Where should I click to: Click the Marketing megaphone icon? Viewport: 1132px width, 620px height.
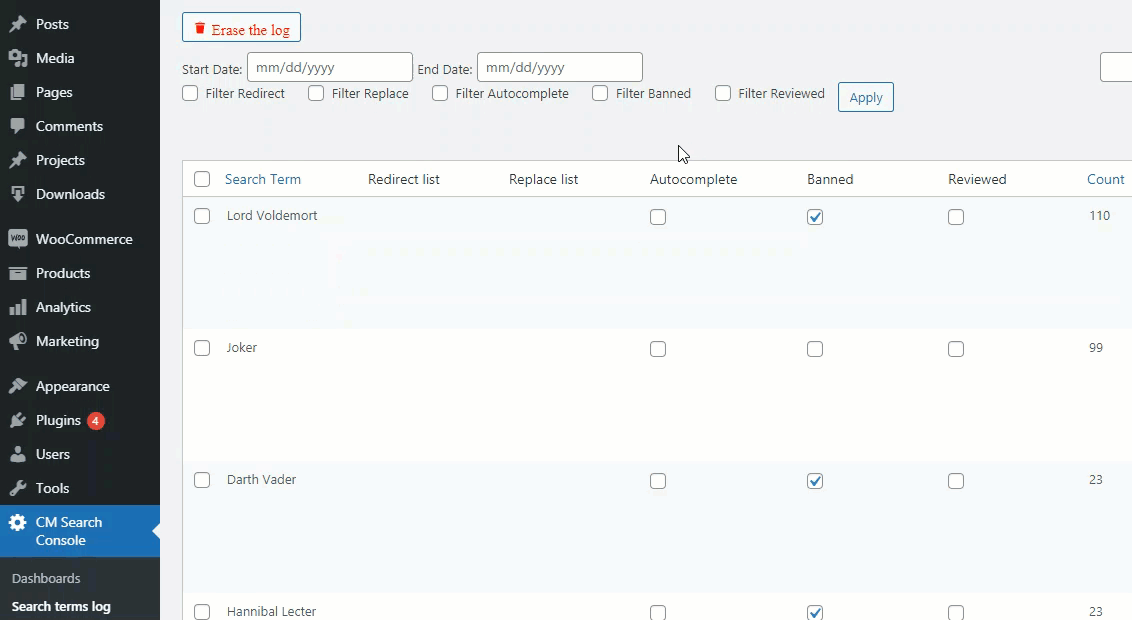(x=18, y=341)
